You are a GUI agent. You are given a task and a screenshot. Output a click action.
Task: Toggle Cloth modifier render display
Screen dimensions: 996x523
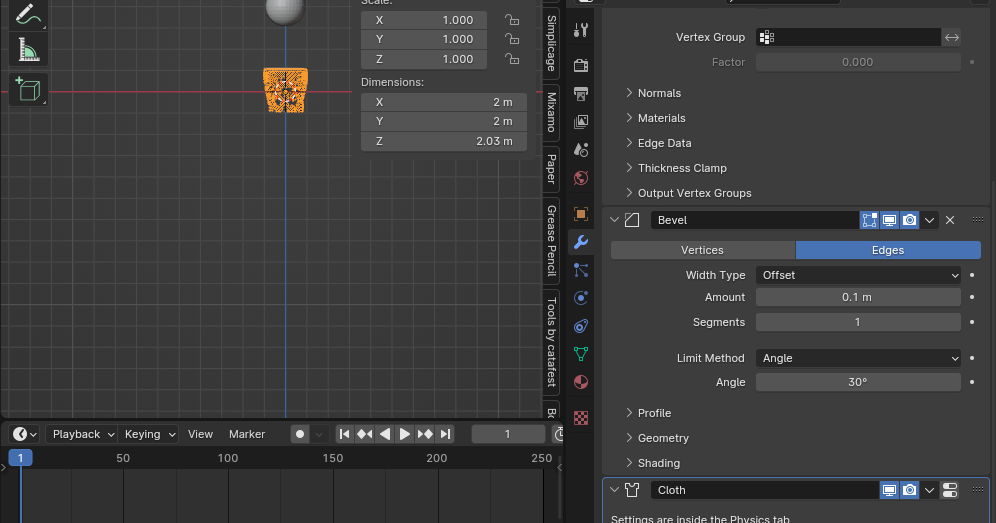910,490
